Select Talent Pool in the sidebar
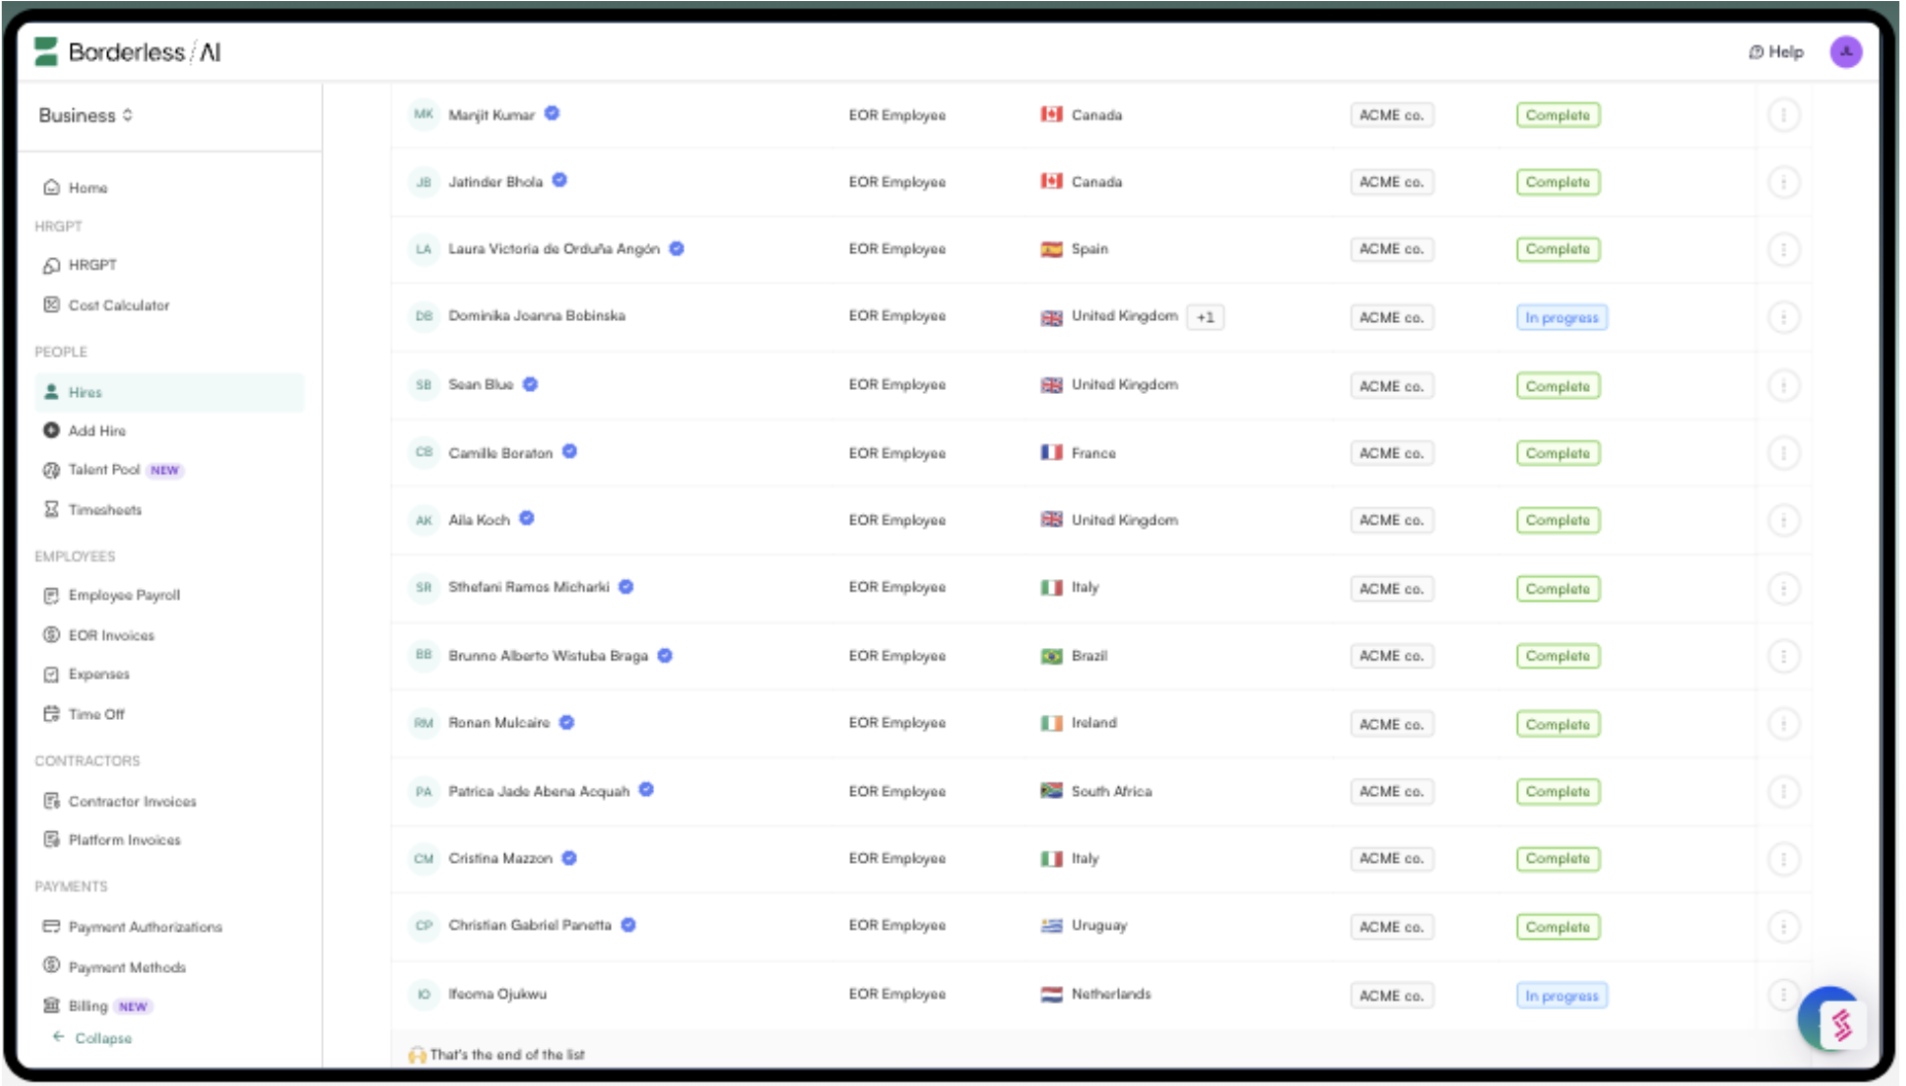 click(104, 470)
